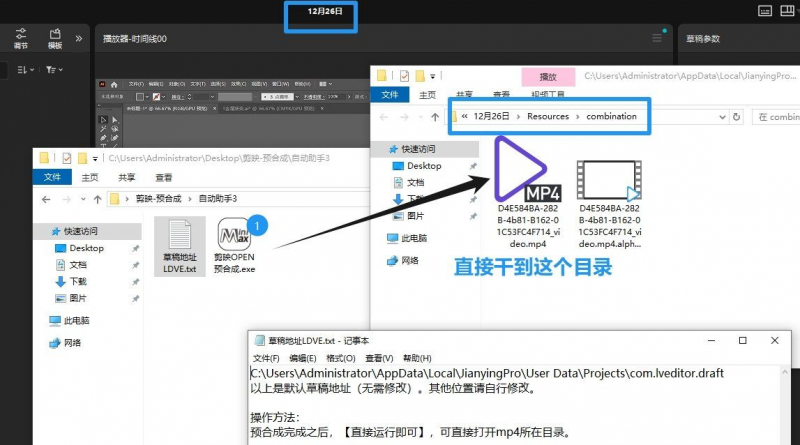The height and width of the screenshot is (445, 800).
Task: Switch to 共享 tab in 自动助手3 window
Action: pyautogui.click(x=127, y=178)
